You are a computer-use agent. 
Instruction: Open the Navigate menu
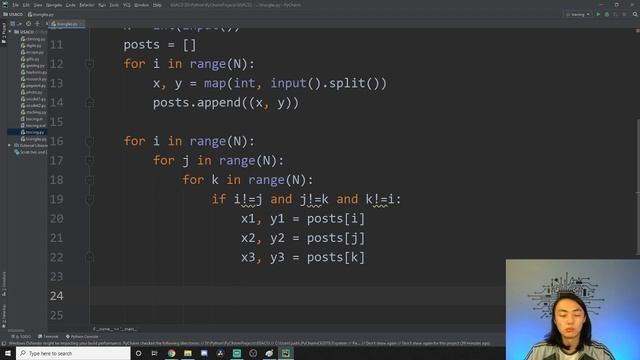coord(54,5)
